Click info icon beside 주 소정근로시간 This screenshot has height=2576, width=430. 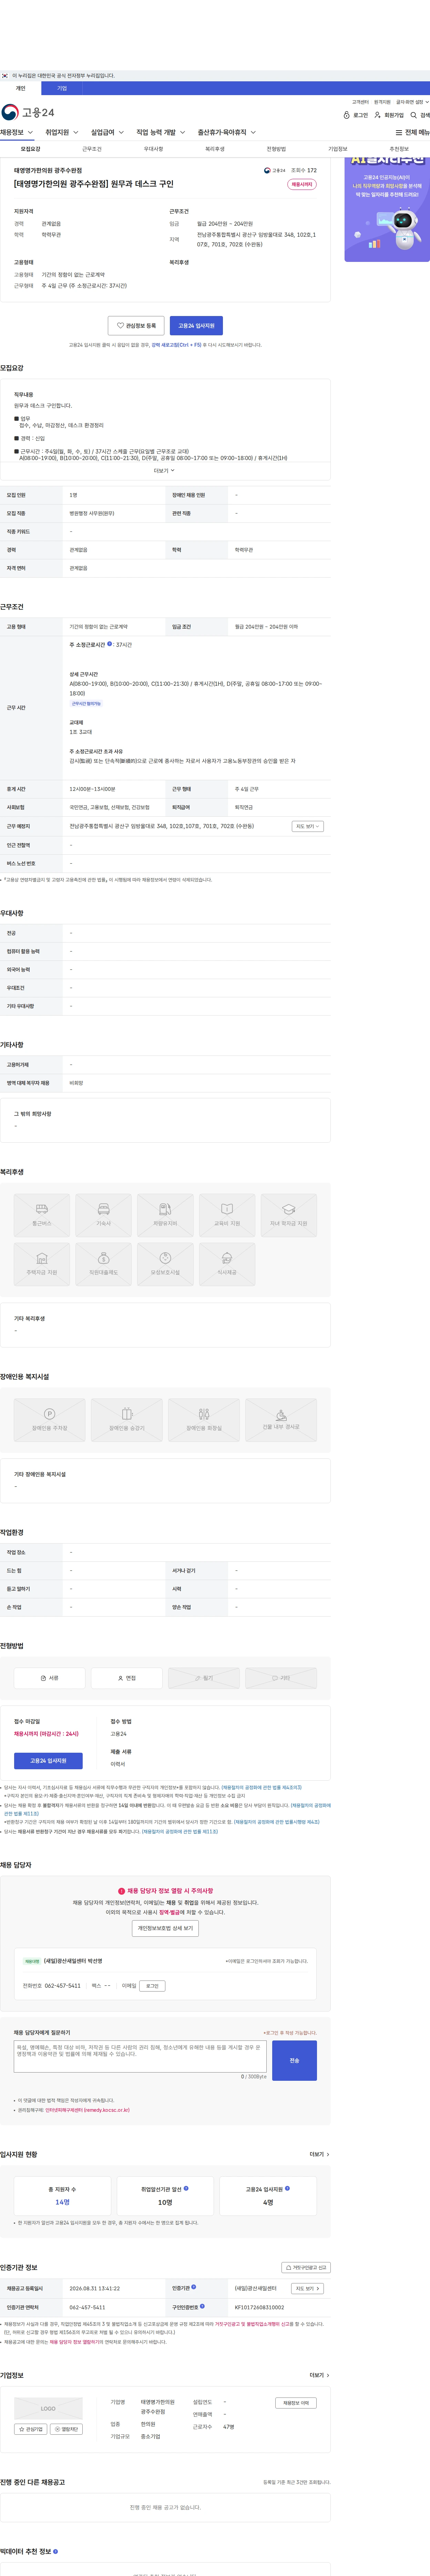[x=110, y=644]
